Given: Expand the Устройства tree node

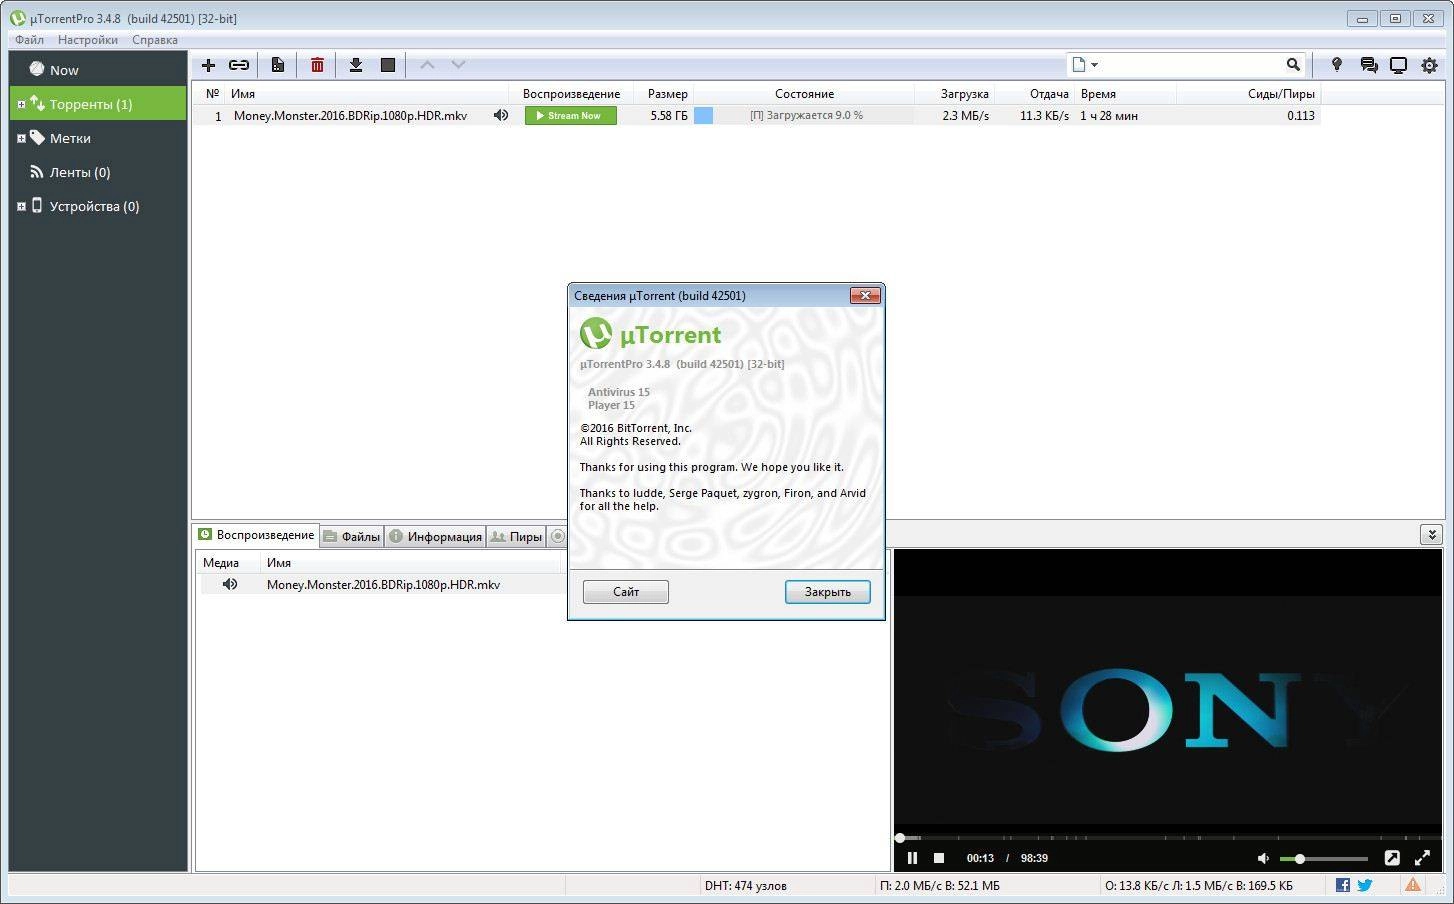Looking at the screenshot, I should (21, 206).
